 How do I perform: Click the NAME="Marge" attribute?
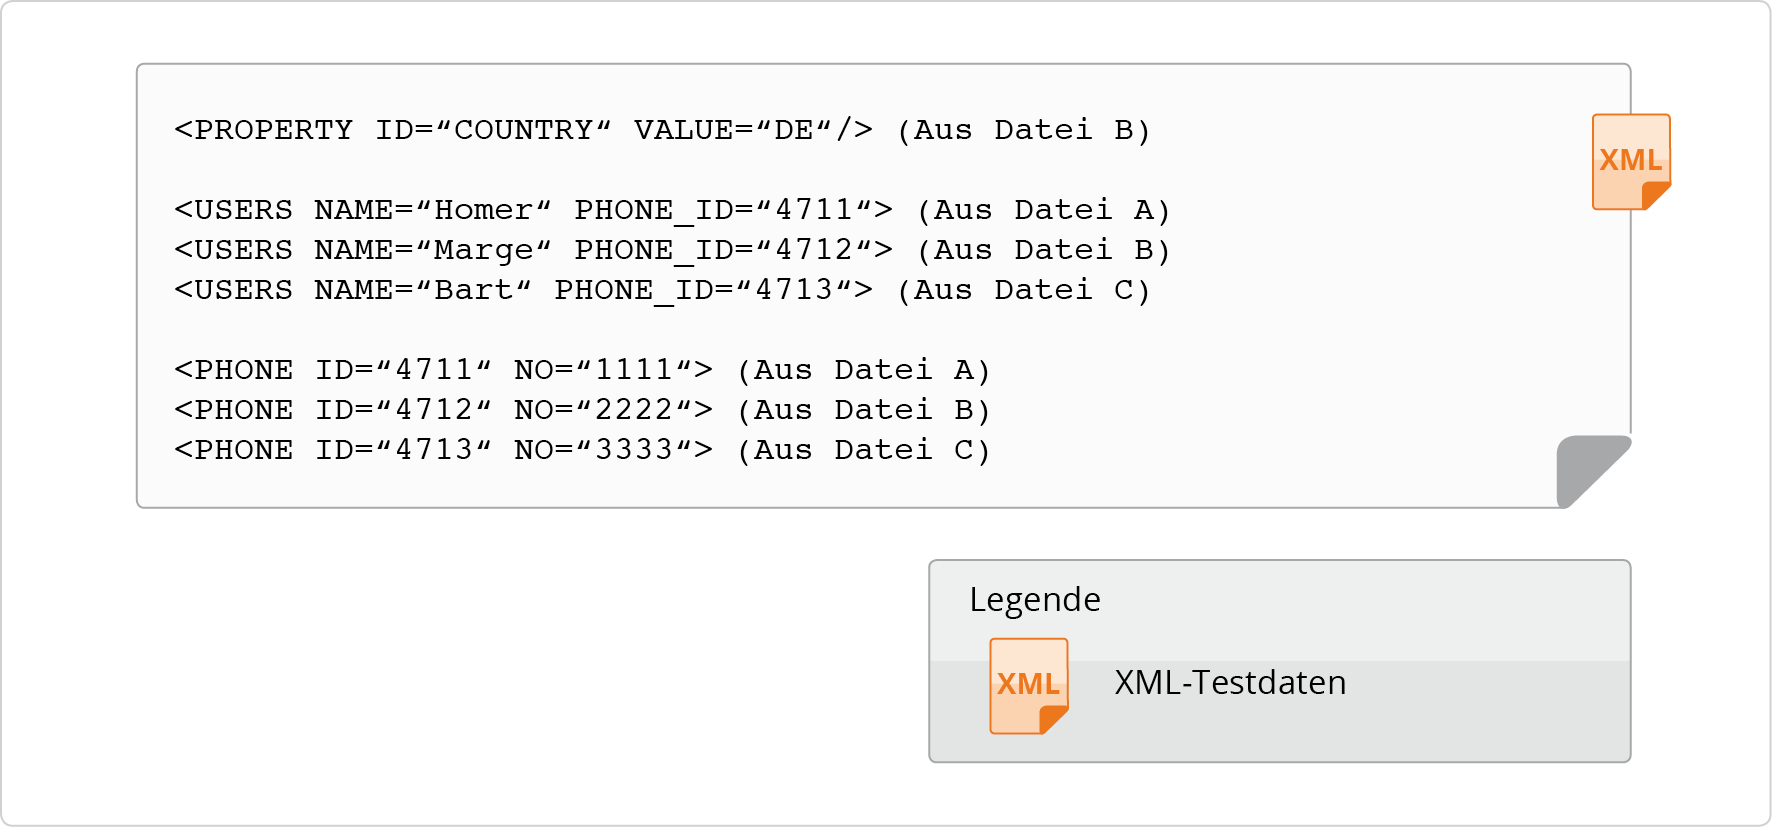(433, 250)
